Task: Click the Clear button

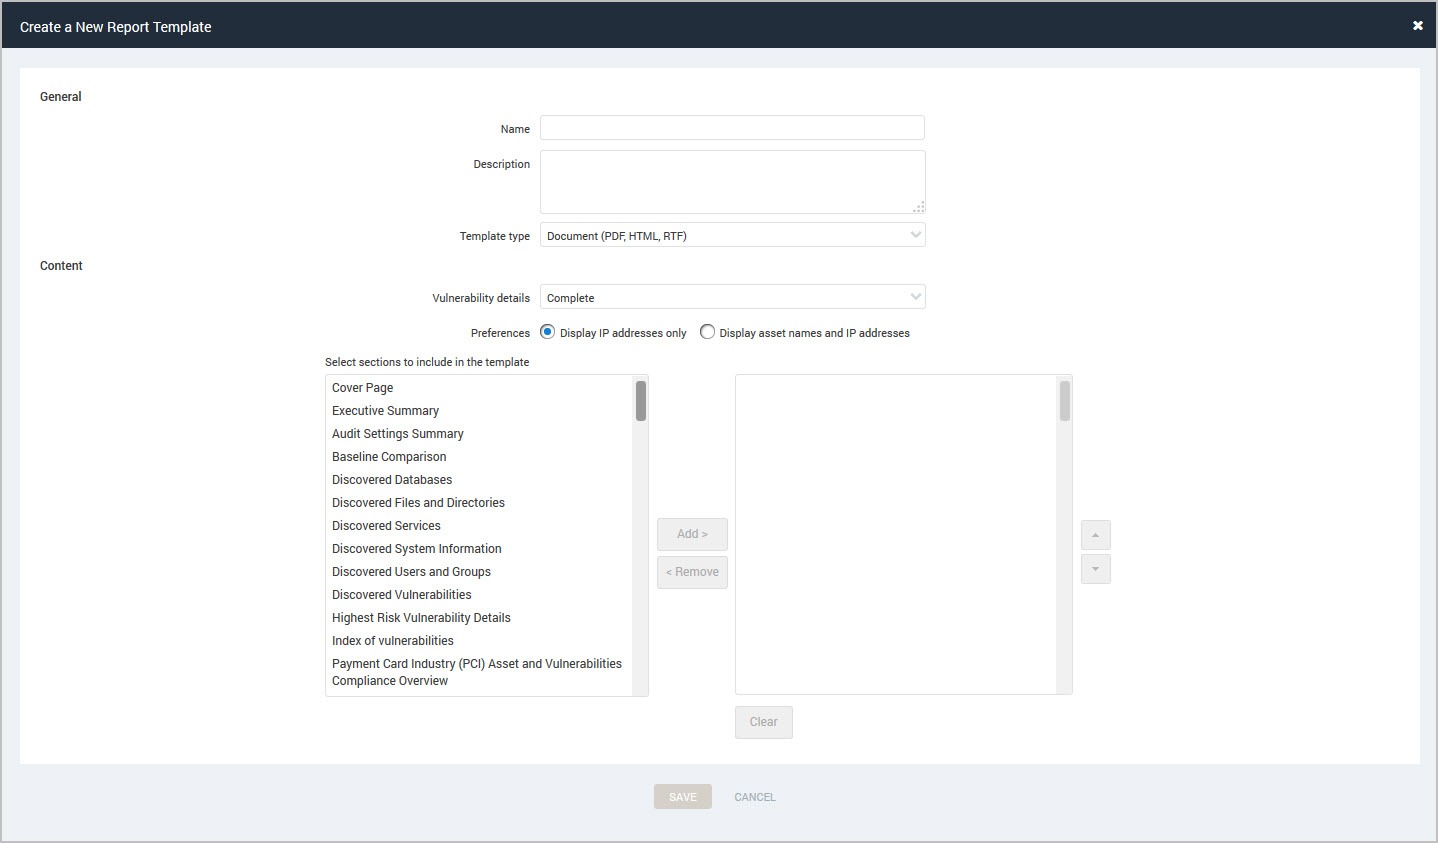Action: coord(763,722)
